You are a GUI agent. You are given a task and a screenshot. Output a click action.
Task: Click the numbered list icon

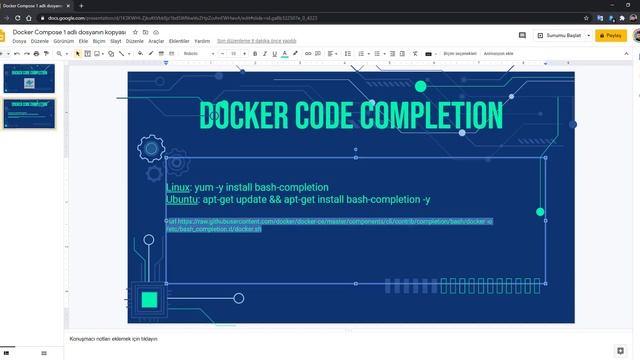361,53
